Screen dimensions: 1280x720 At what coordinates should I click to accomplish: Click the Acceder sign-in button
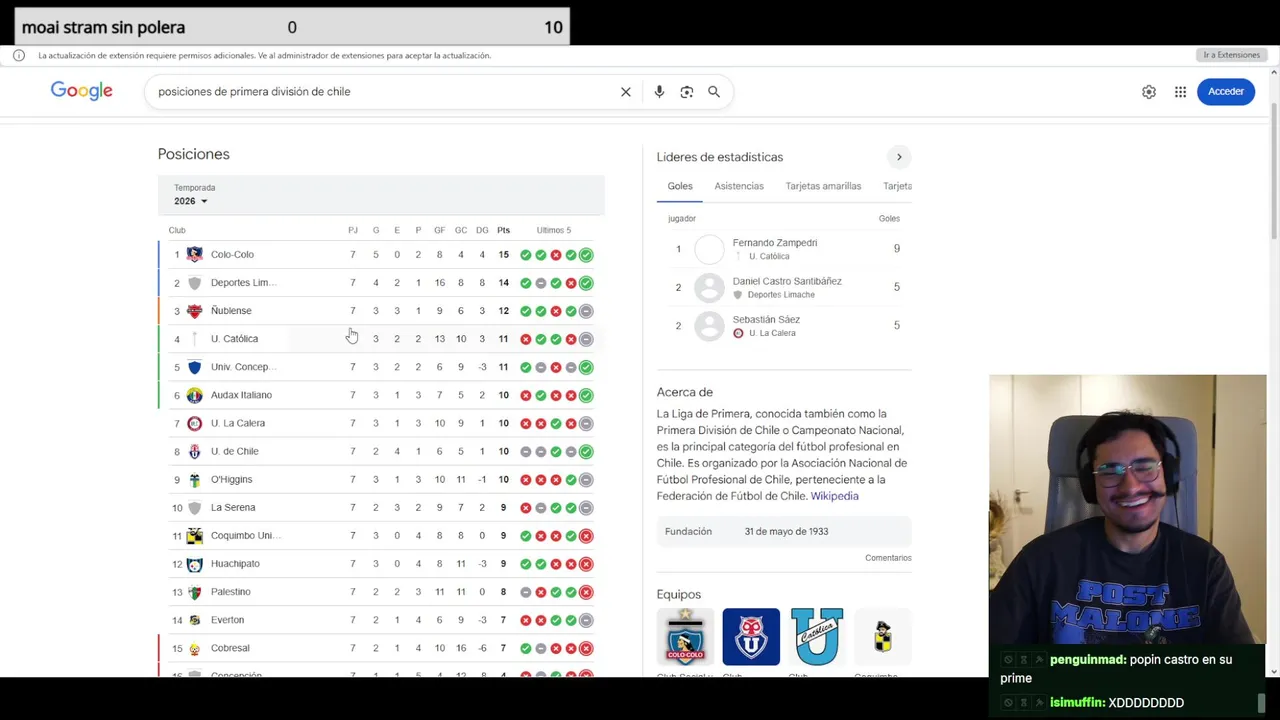(1226, 92)
